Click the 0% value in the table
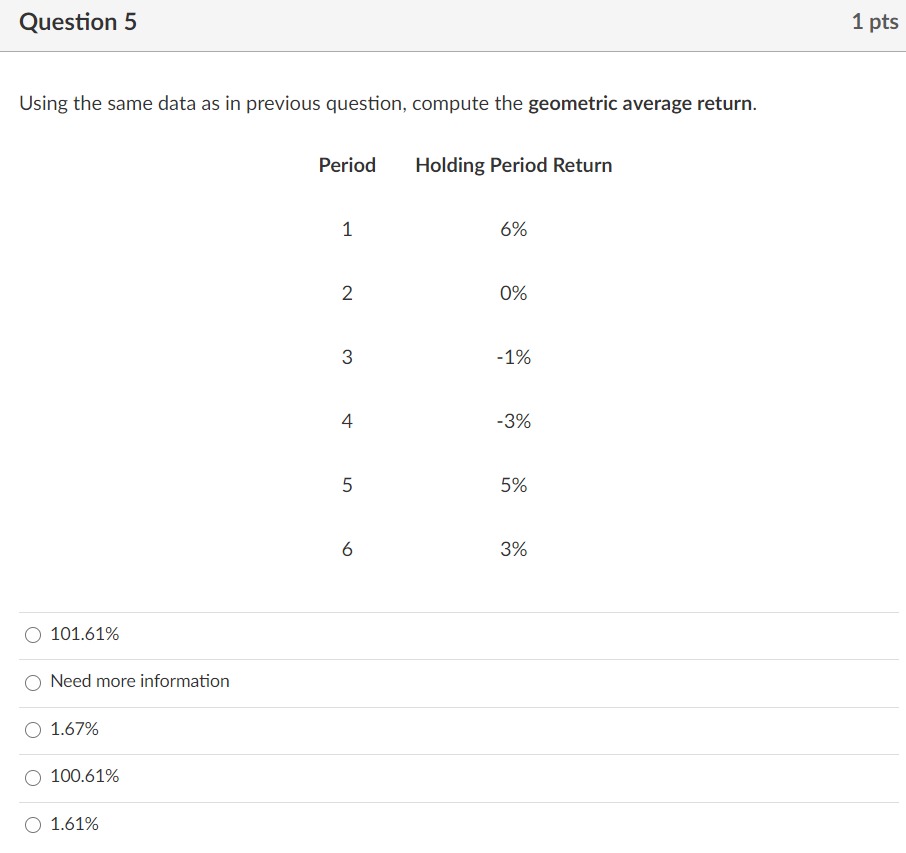The image size is (906, 853). click(514, 293)
